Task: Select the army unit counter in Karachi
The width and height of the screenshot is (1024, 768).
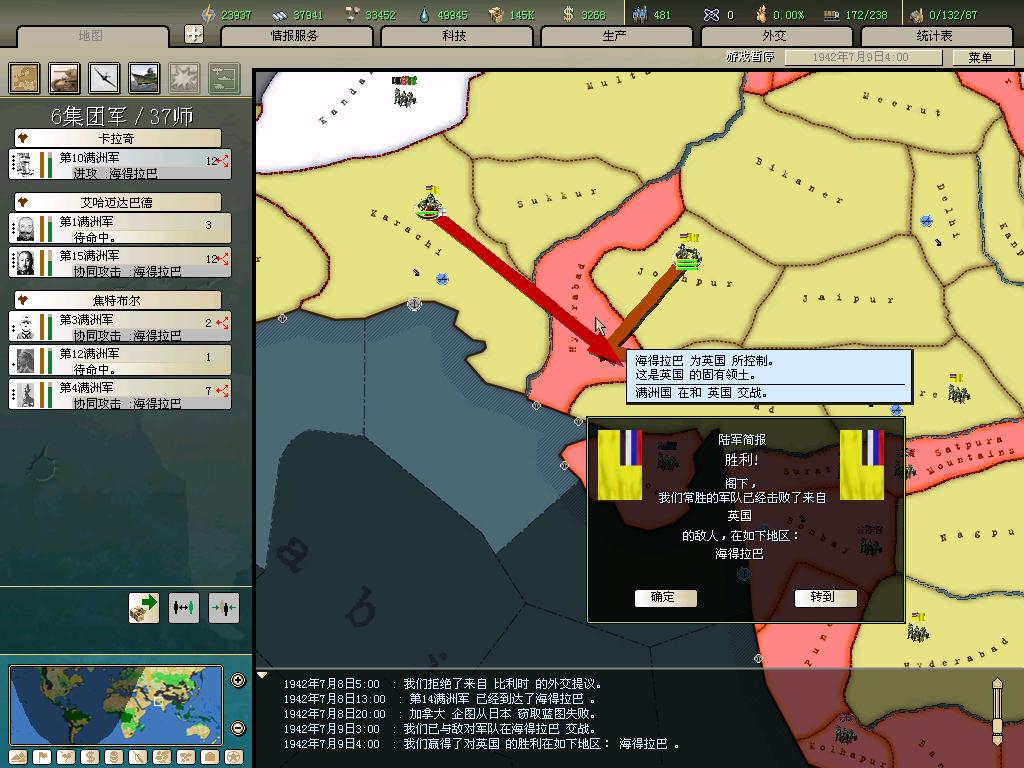Action: tap(429, 203)
